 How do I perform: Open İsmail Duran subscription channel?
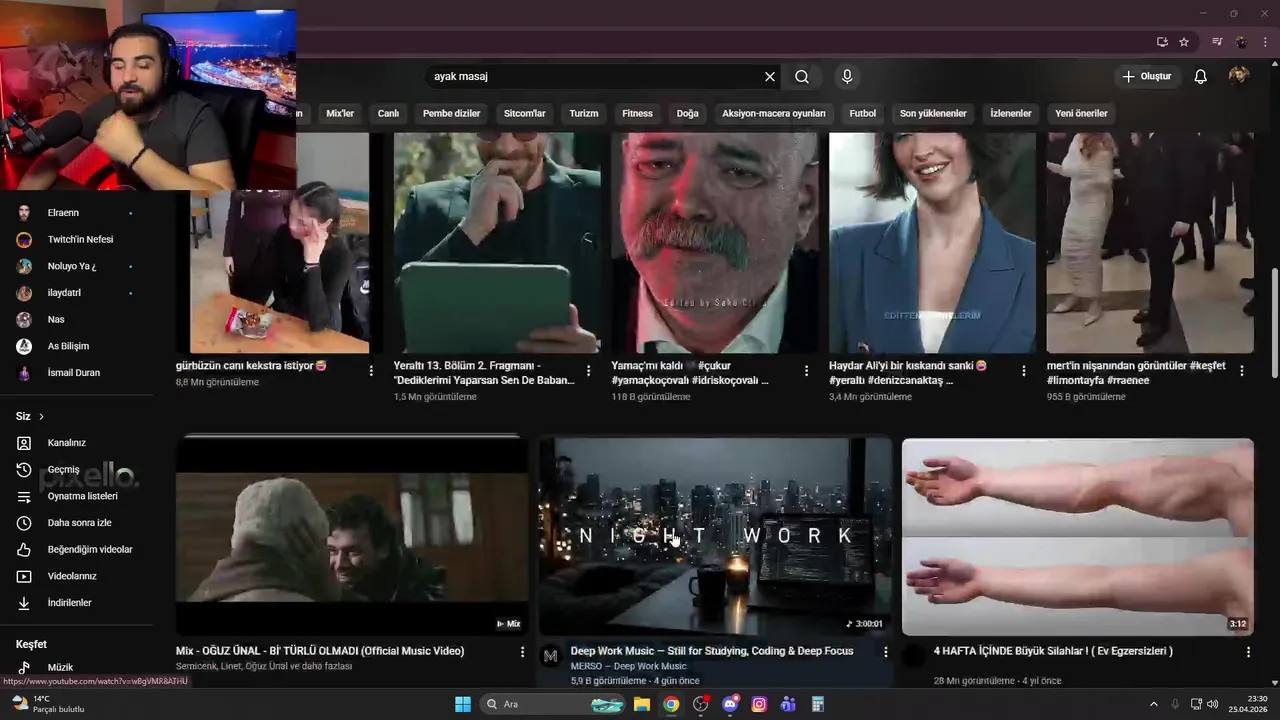76,373
